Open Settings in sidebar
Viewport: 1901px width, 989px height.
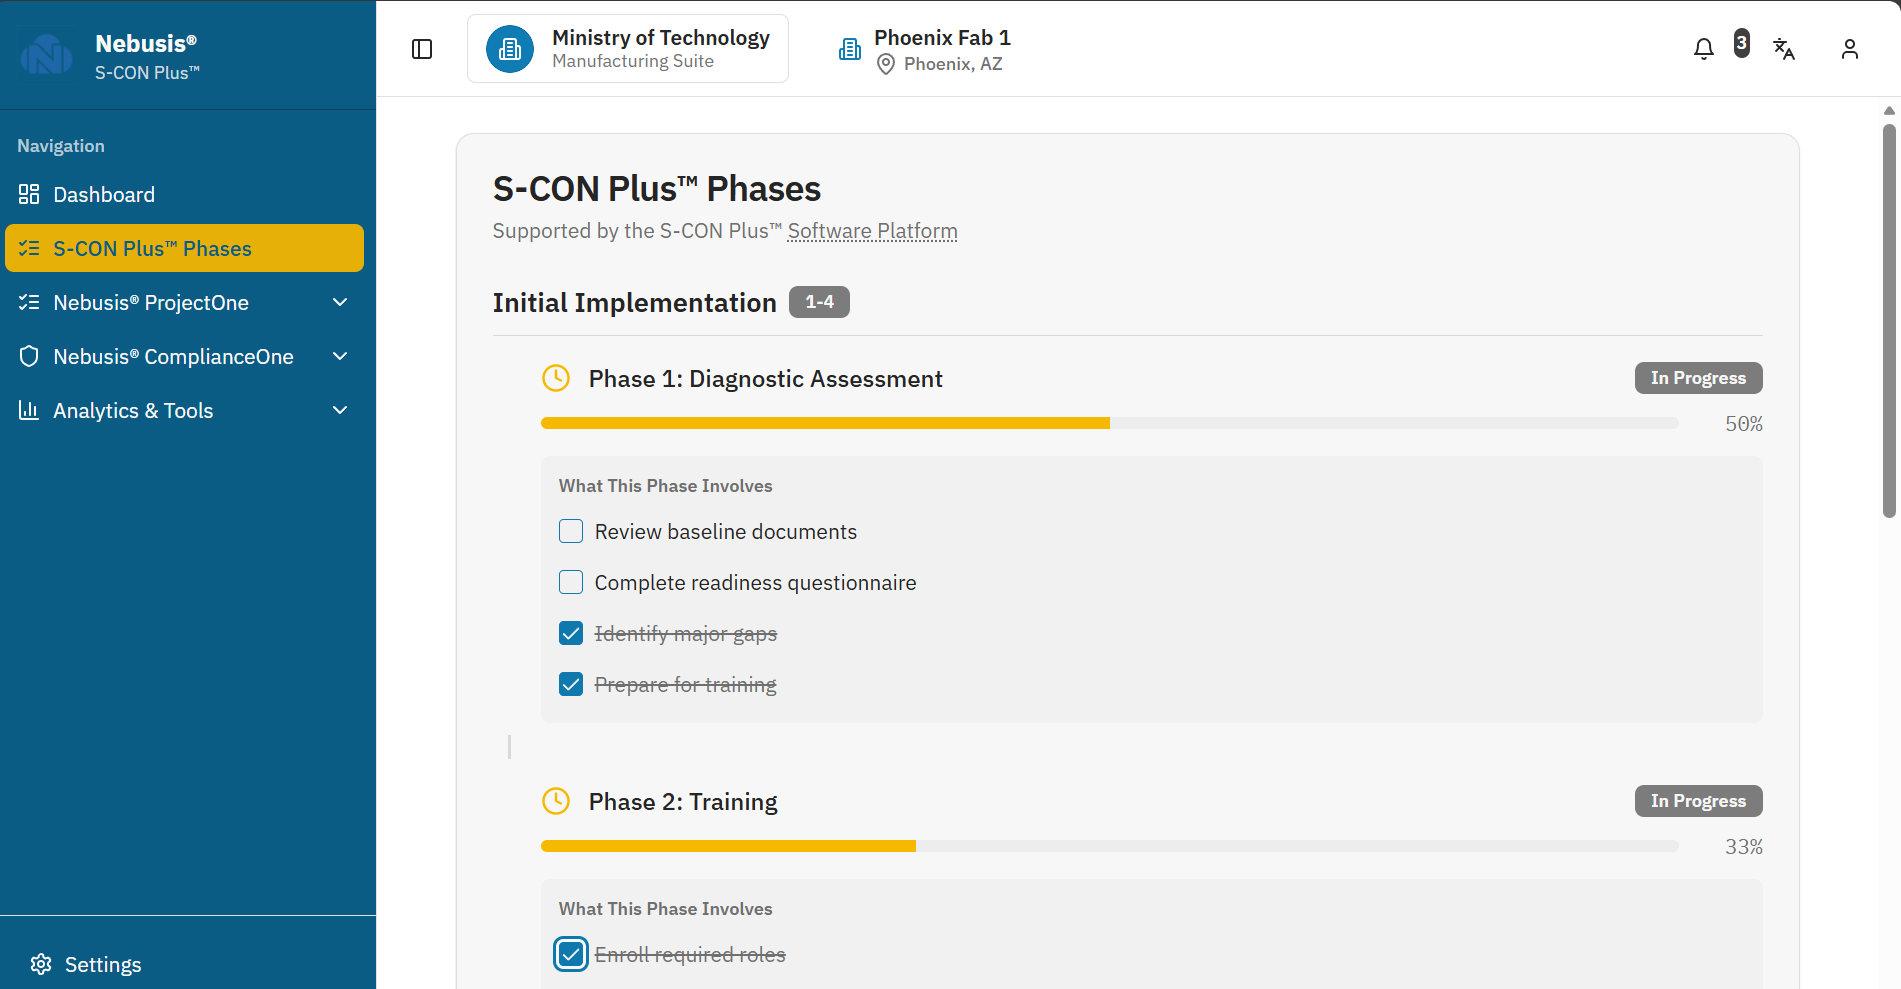(85, 964)
